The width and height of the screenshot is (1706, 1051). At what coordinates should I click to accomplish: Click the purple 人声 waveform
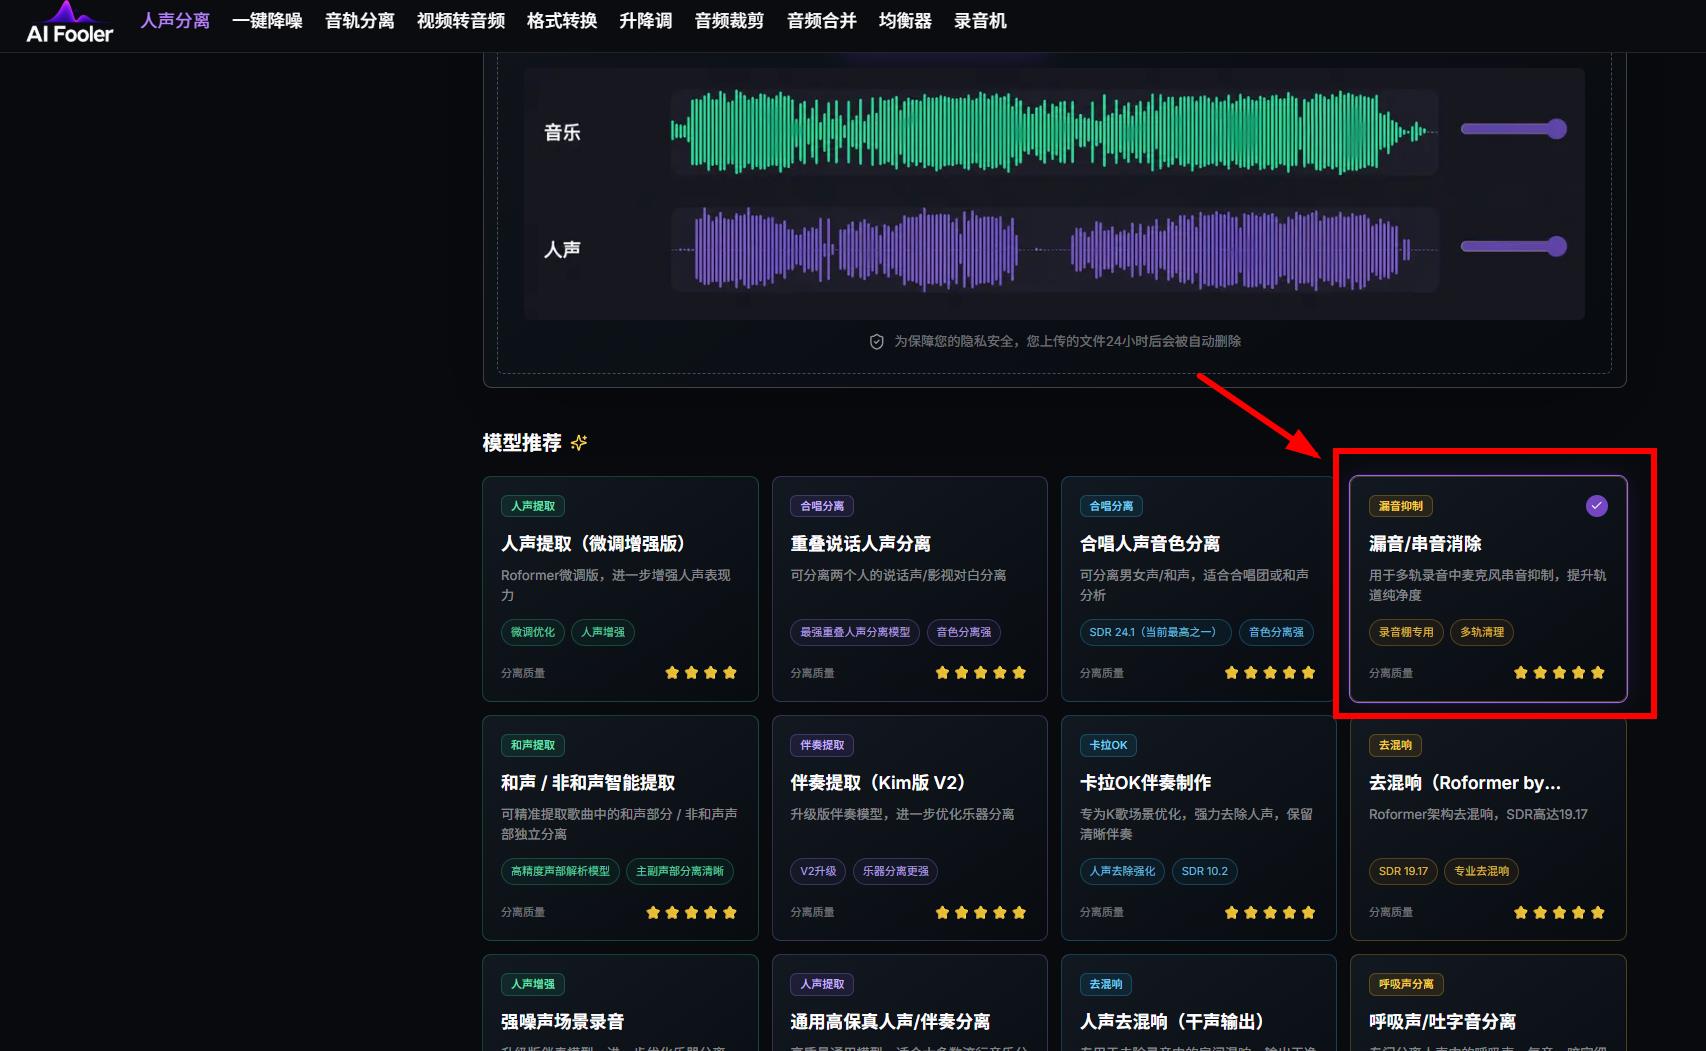point(1054,249)
